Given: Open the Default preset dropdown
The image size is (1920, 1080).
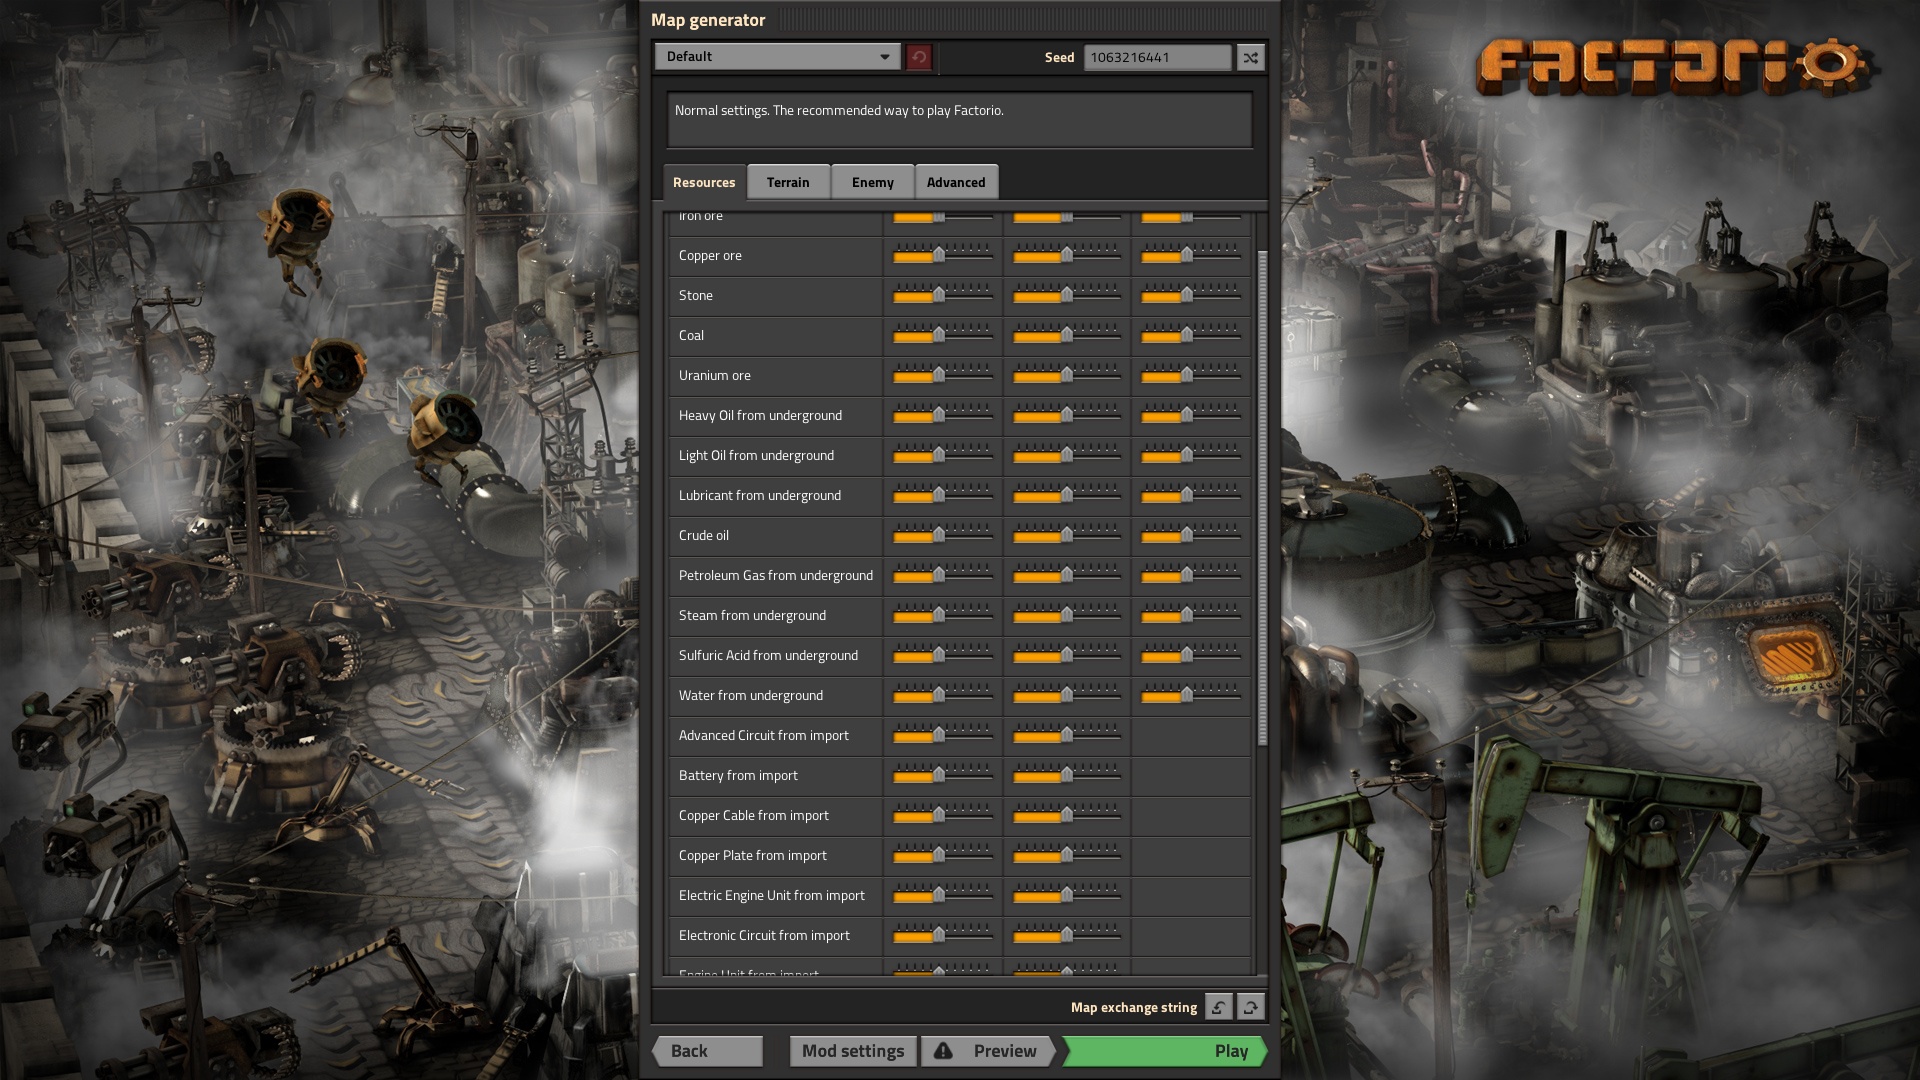Looking at the screenshot, I should pyautogui.click(x=777, y=57).
